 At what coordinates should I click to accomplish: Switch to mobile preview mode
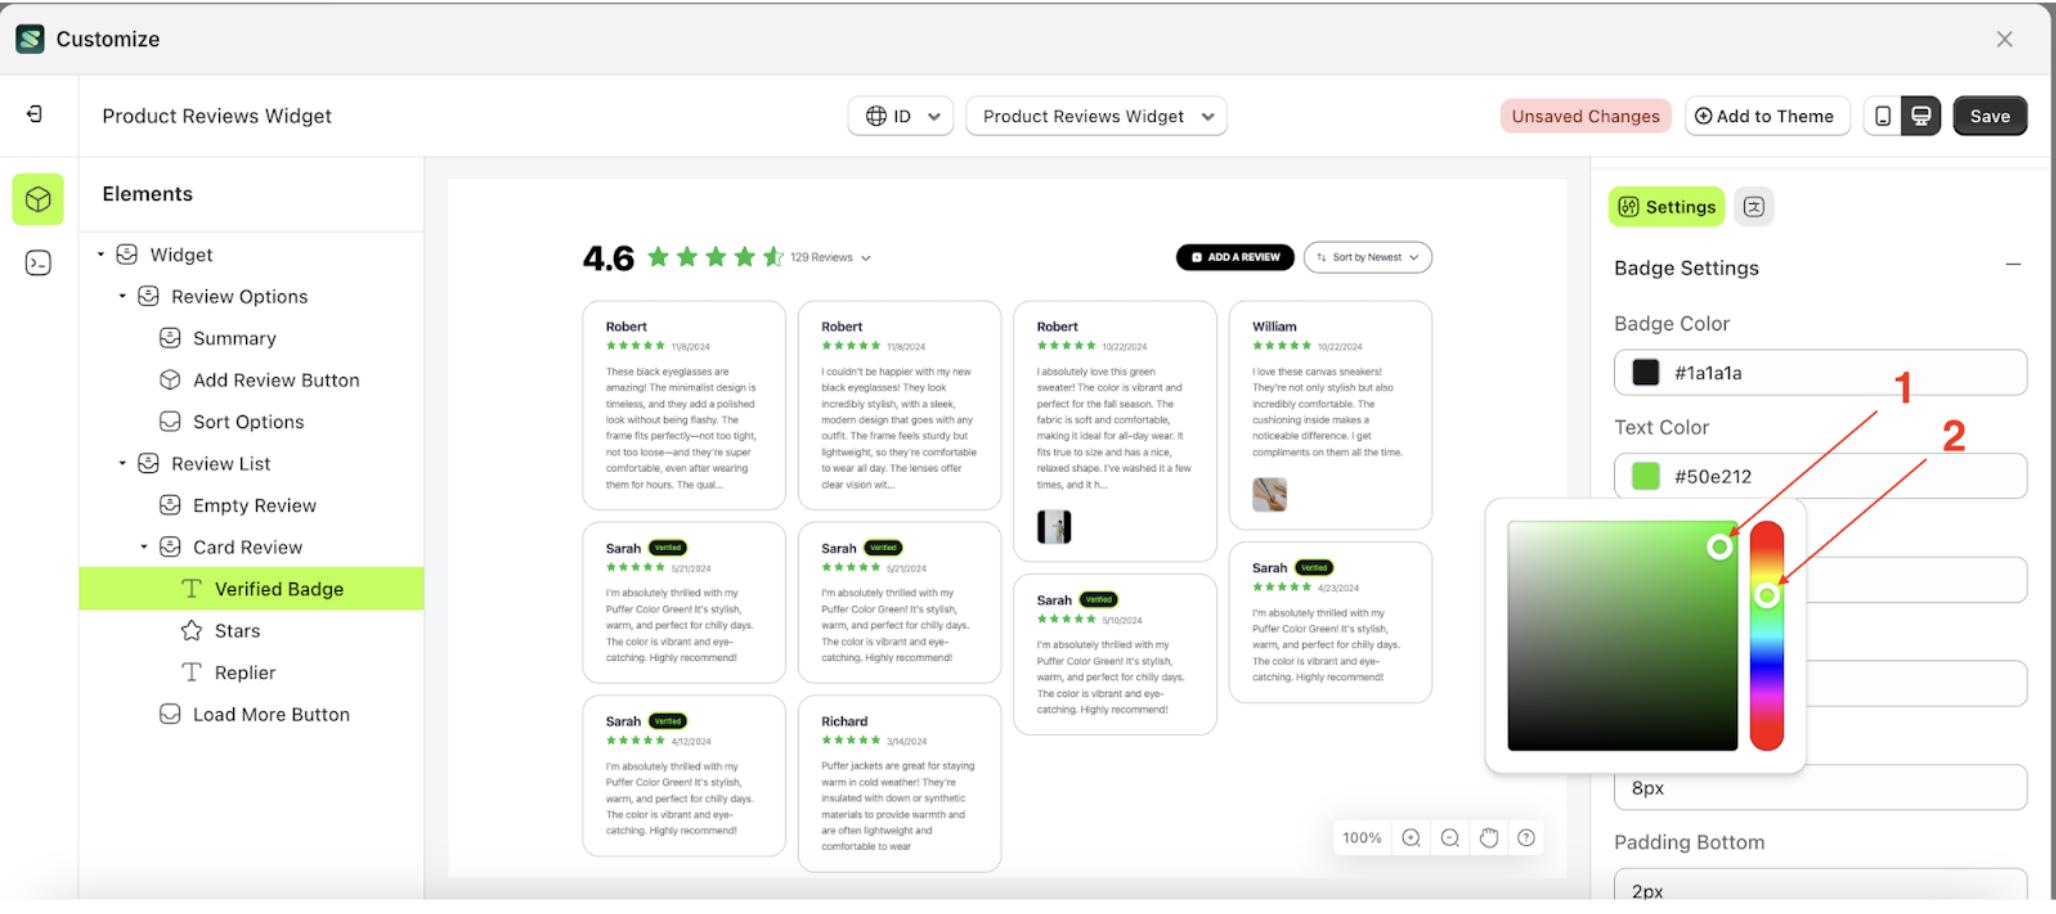1884,115
